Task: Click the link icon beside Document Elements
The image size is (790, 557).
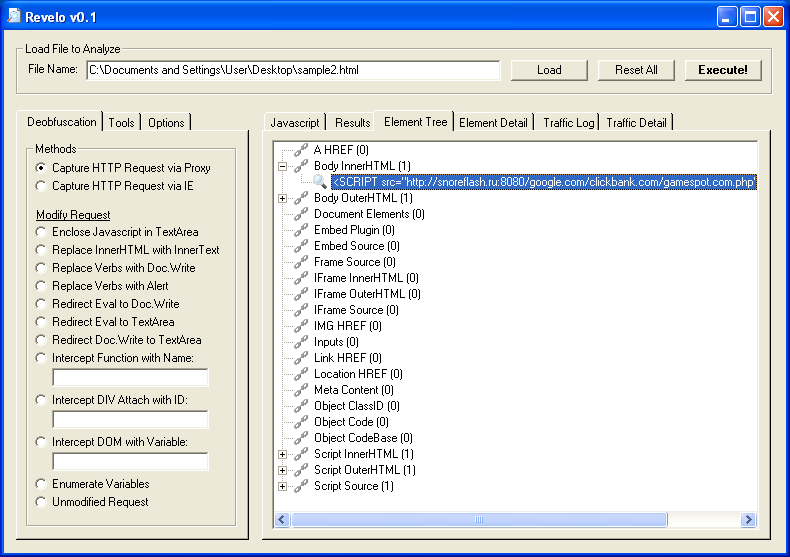Action: pos(301,214)
